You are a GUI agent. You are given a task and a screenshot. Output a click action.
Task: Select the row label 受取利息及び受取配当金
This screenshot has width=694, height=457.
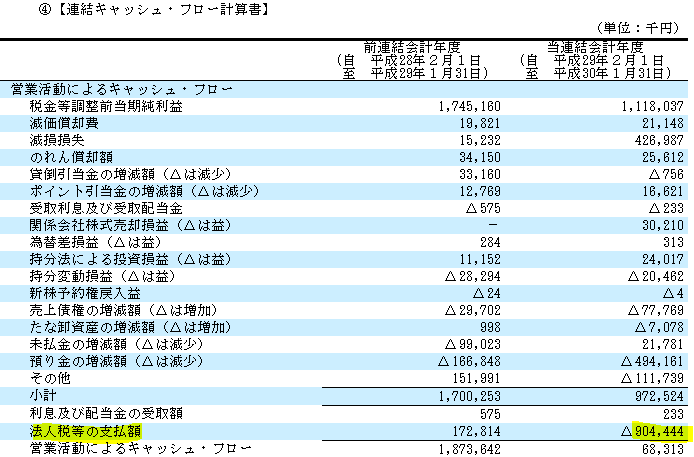pos(106,208)
